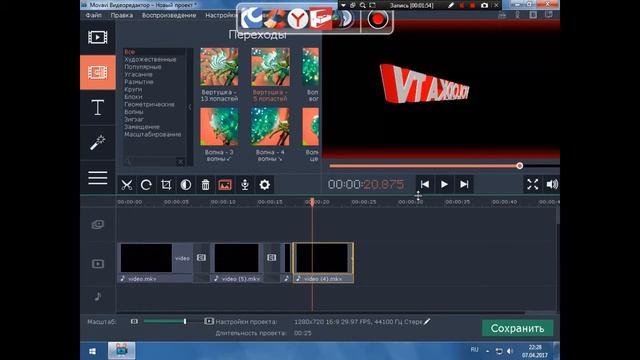This screenshot has height=360, width=640.
Task: Open clip properties gear icon
Action: [x=264, y=185]
